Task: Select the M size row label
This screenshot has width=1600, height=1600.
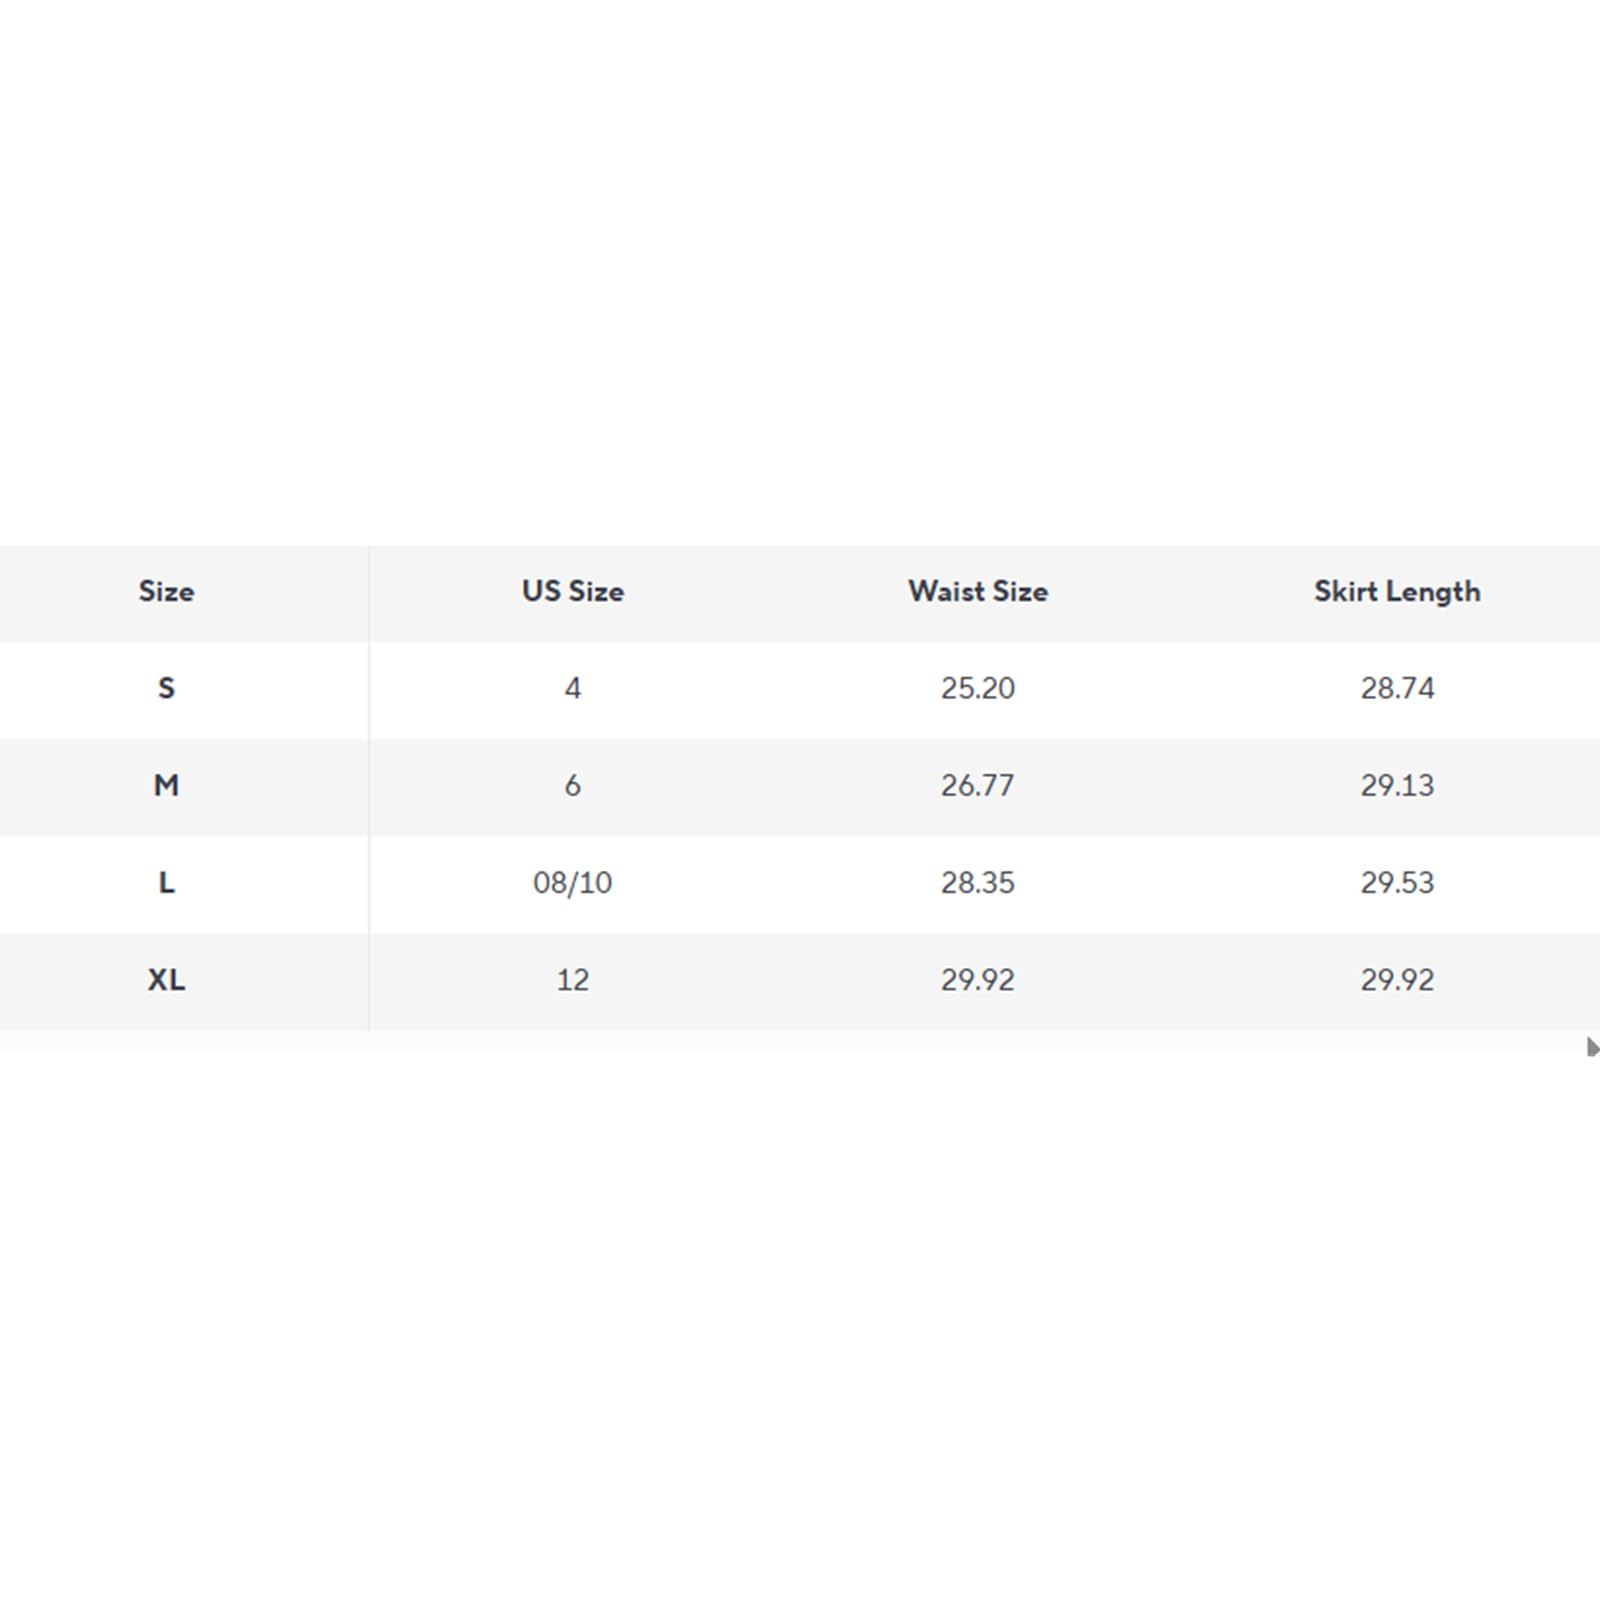Action: point(167,785)
